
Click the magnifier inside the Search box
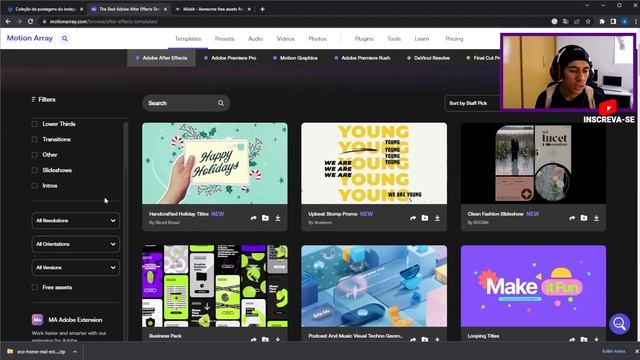click(x=221, y=103)
